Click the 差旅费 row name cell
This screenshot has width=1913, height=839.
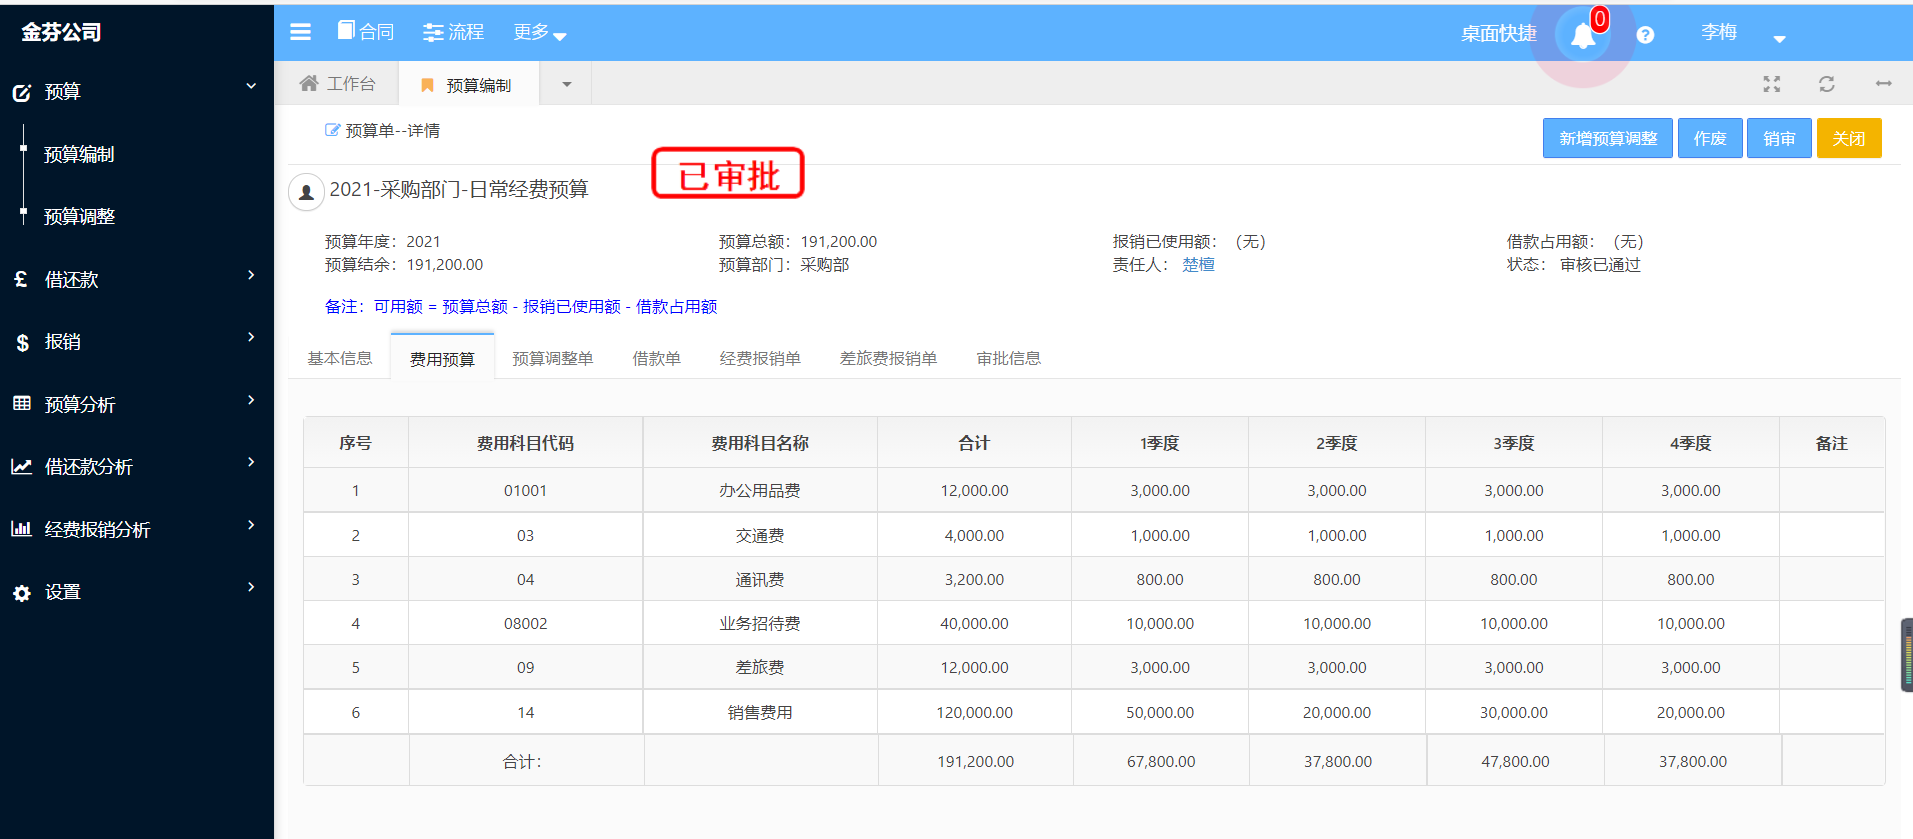(760, 668)
